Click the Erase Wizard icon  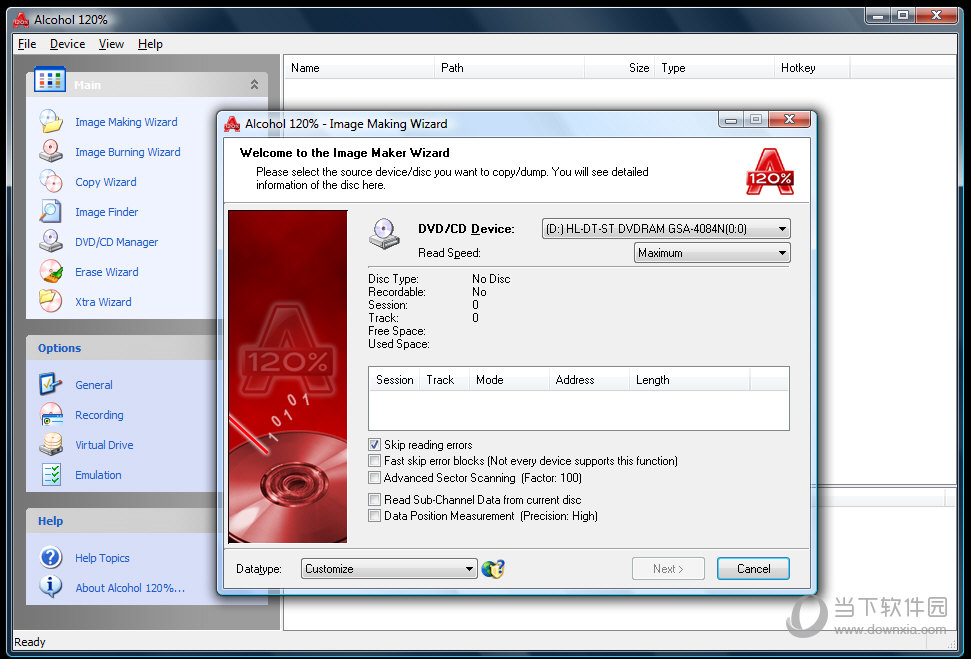tap(51, 271)
